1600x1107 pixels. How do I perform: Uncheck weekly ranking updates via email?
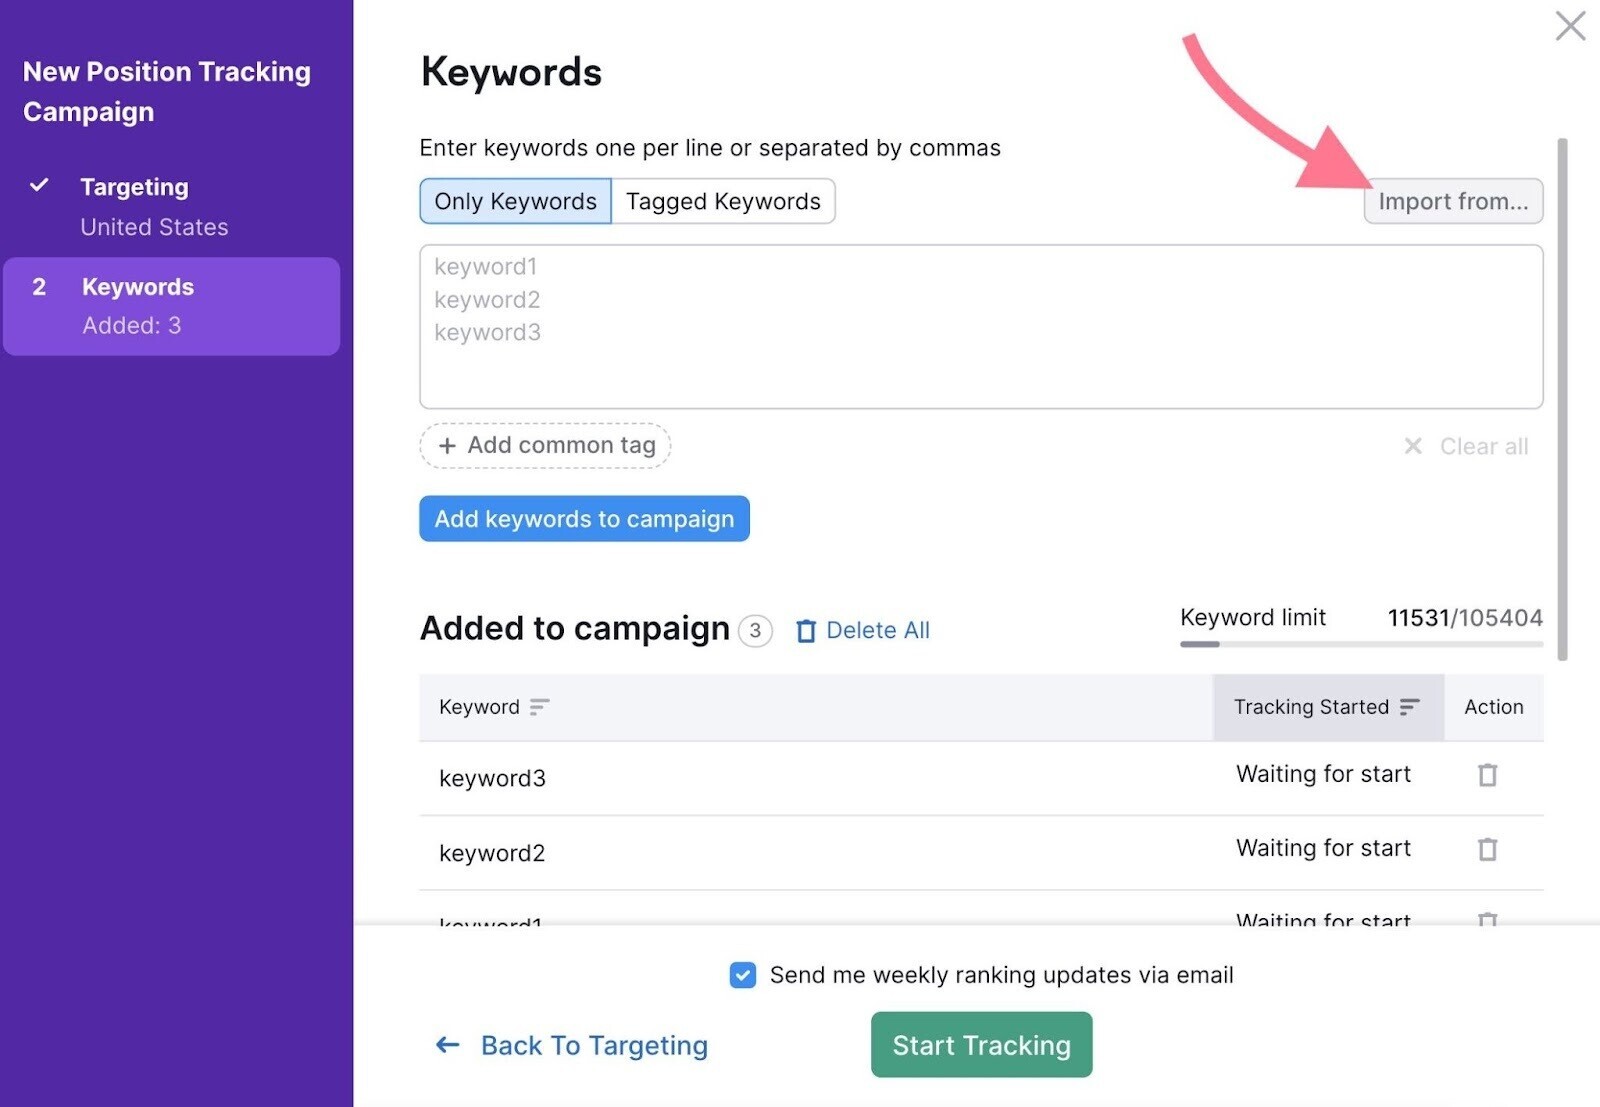743,975
